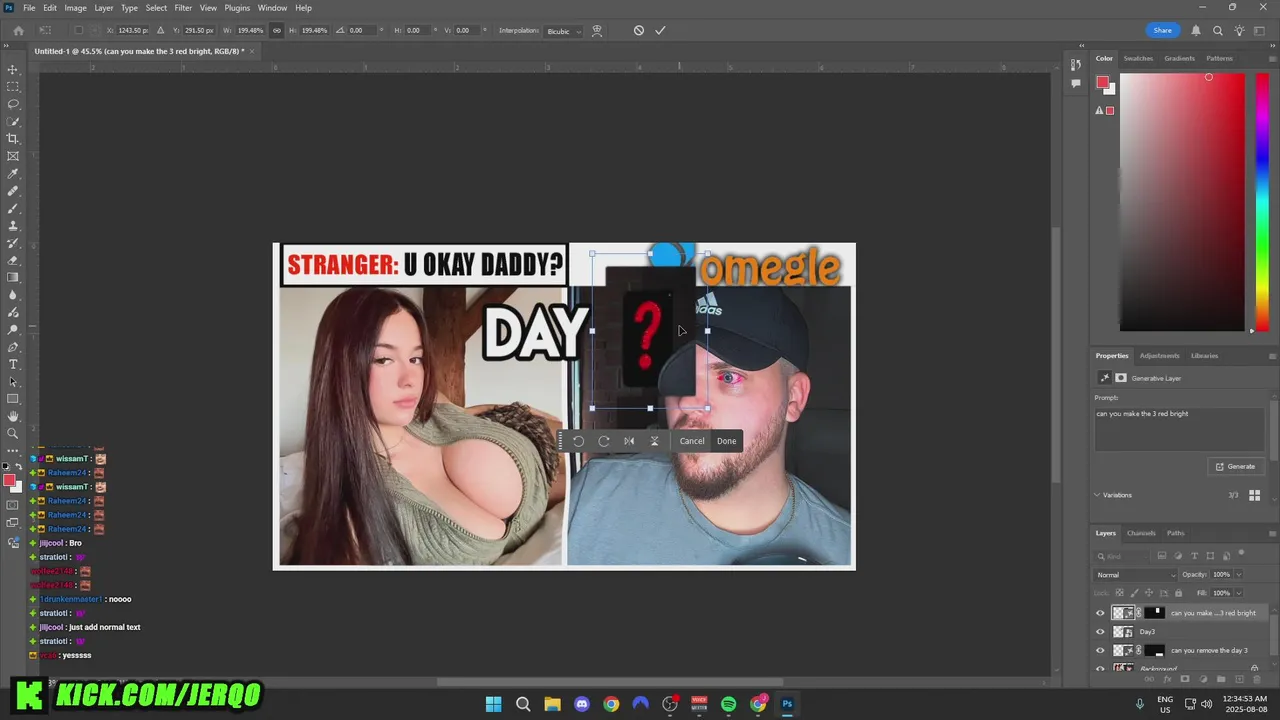
Task: Hide the 'can you remove the day 3' layer
Action: tap(1100, 650)
